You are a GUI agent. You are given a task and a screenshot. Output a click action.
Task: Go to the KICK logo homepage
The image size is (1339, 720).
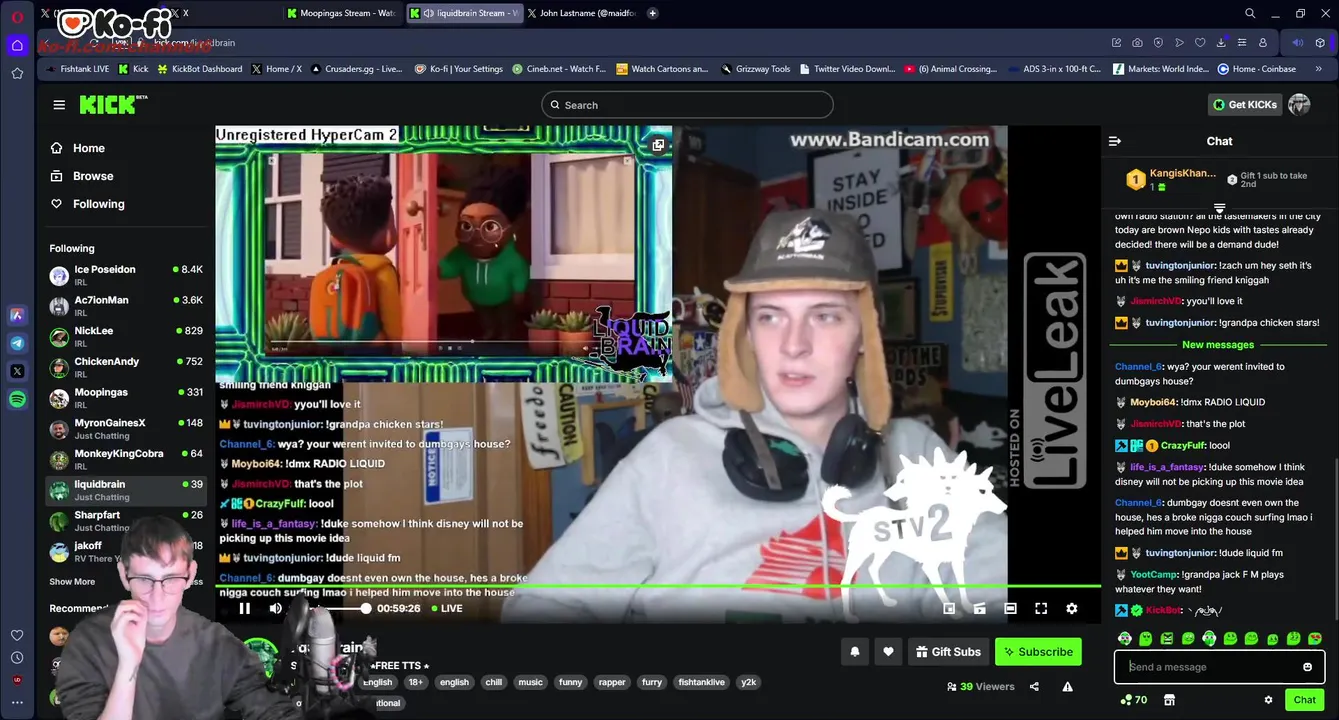[x=113, y=105]
